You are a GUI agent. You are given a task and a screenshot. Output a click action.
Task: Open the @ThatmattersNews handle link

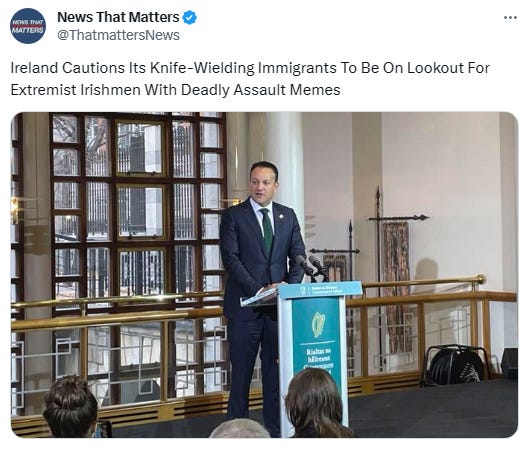pos(118,35)
